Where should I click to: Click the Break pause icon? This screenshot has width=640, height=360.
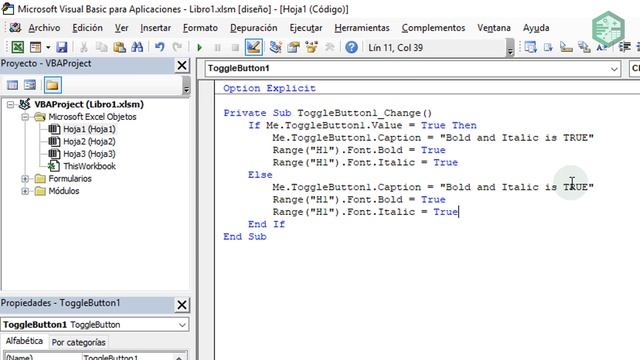point(218,47)
